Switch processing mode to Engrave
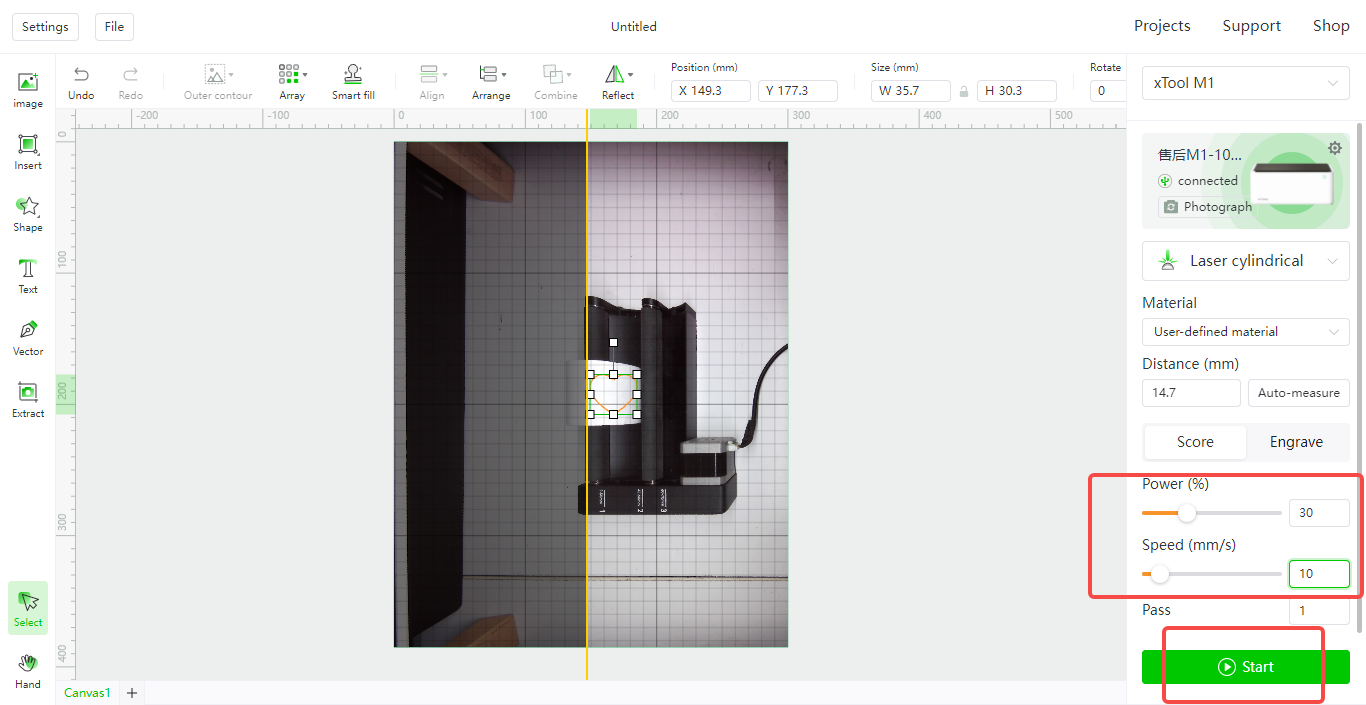 [1296, 442]
